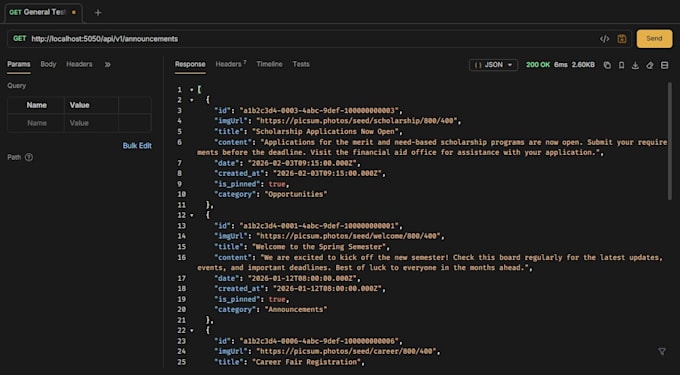Click the Bulk Edit link
This screenshot has width=680, height=375.
pos(137,146)
